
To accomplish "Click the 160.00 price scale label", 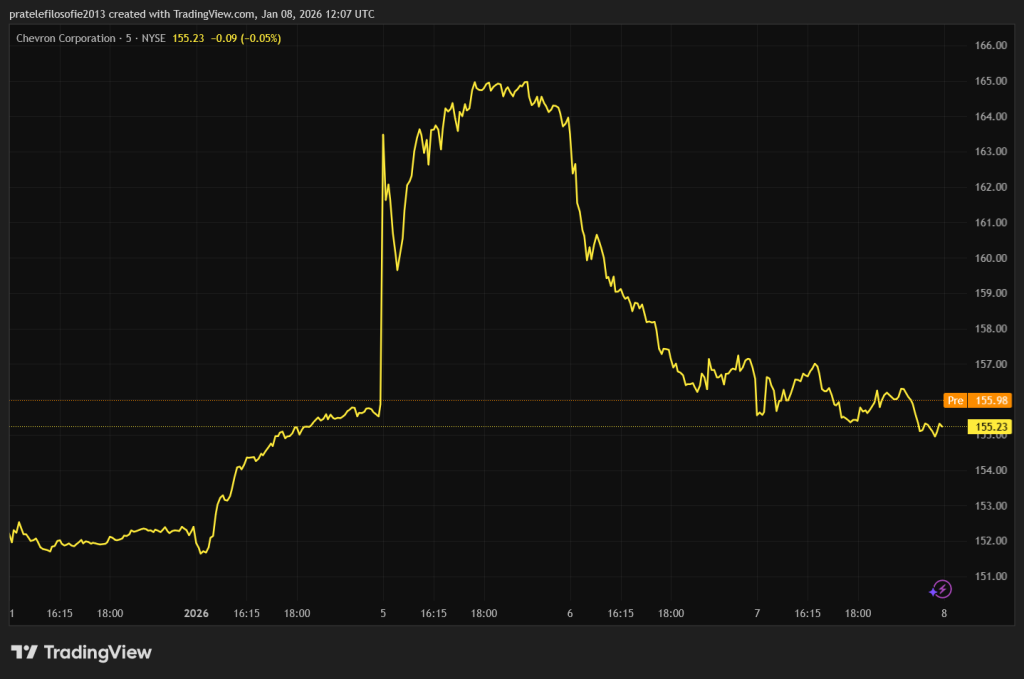I will tap(989, 258).
